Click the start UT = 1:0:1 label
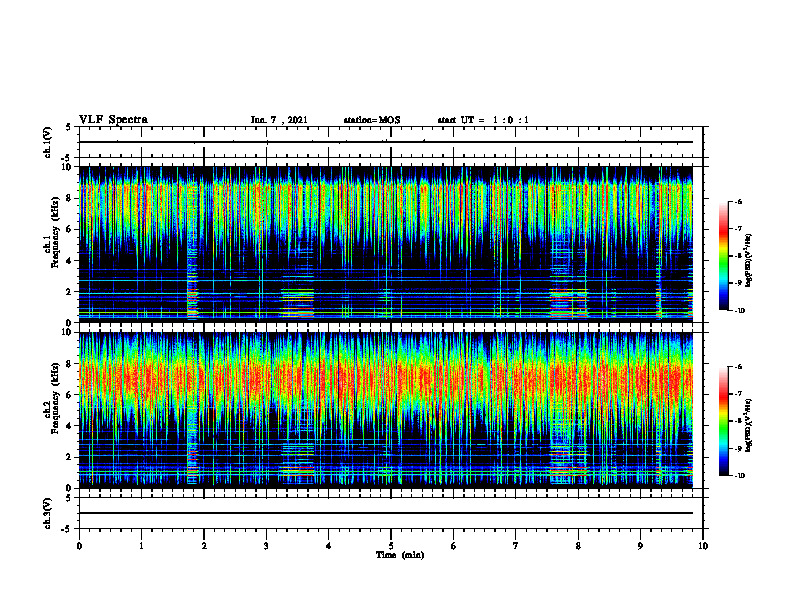Screen dimensions: 792x612 483,120
